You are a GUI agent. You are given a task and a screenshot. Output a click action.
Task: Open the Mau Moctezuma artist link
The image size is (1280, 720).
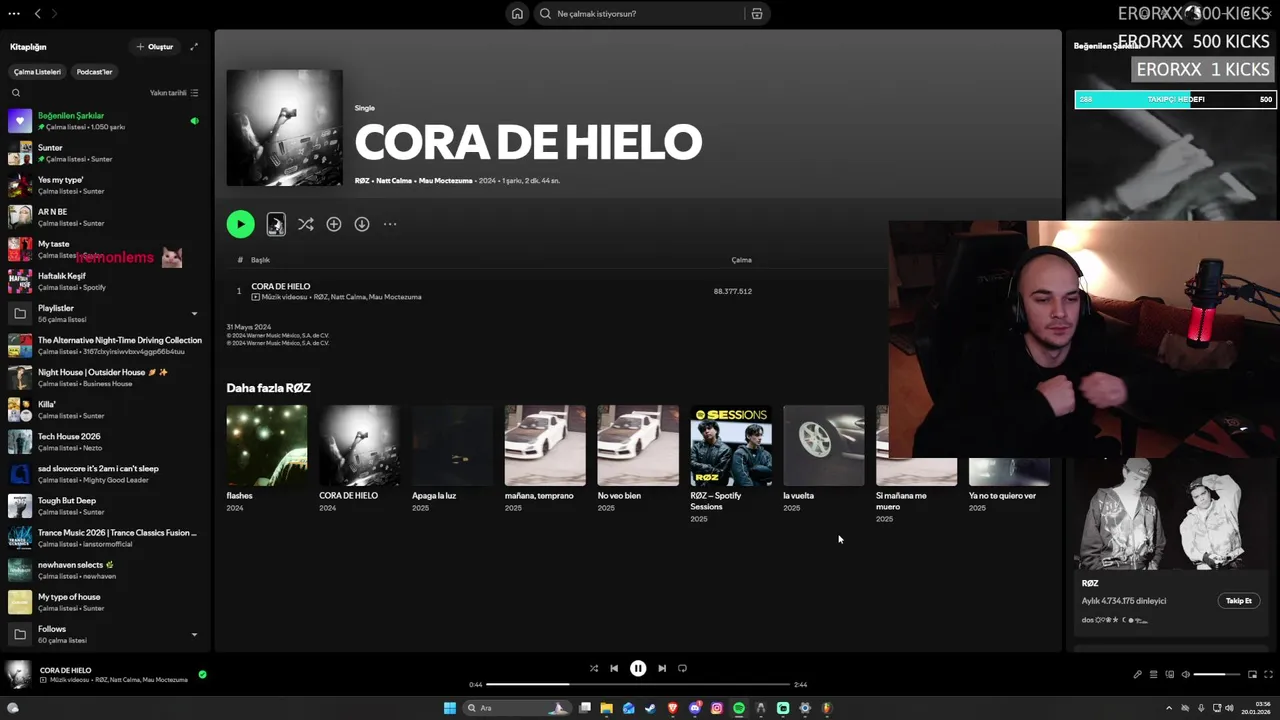(446, 181)
